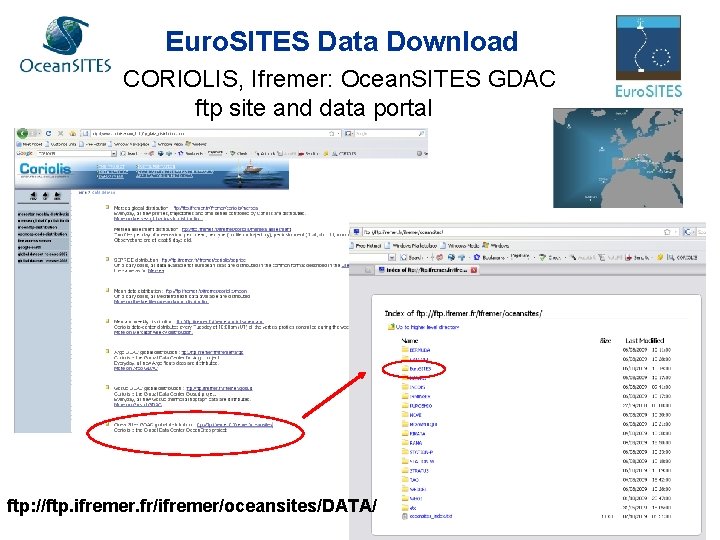Image resolution: width=720 pixels, height=540 pixels.
Task: Click the bookmark star in Coriolis browser address bar
Action: pos(332,133)
